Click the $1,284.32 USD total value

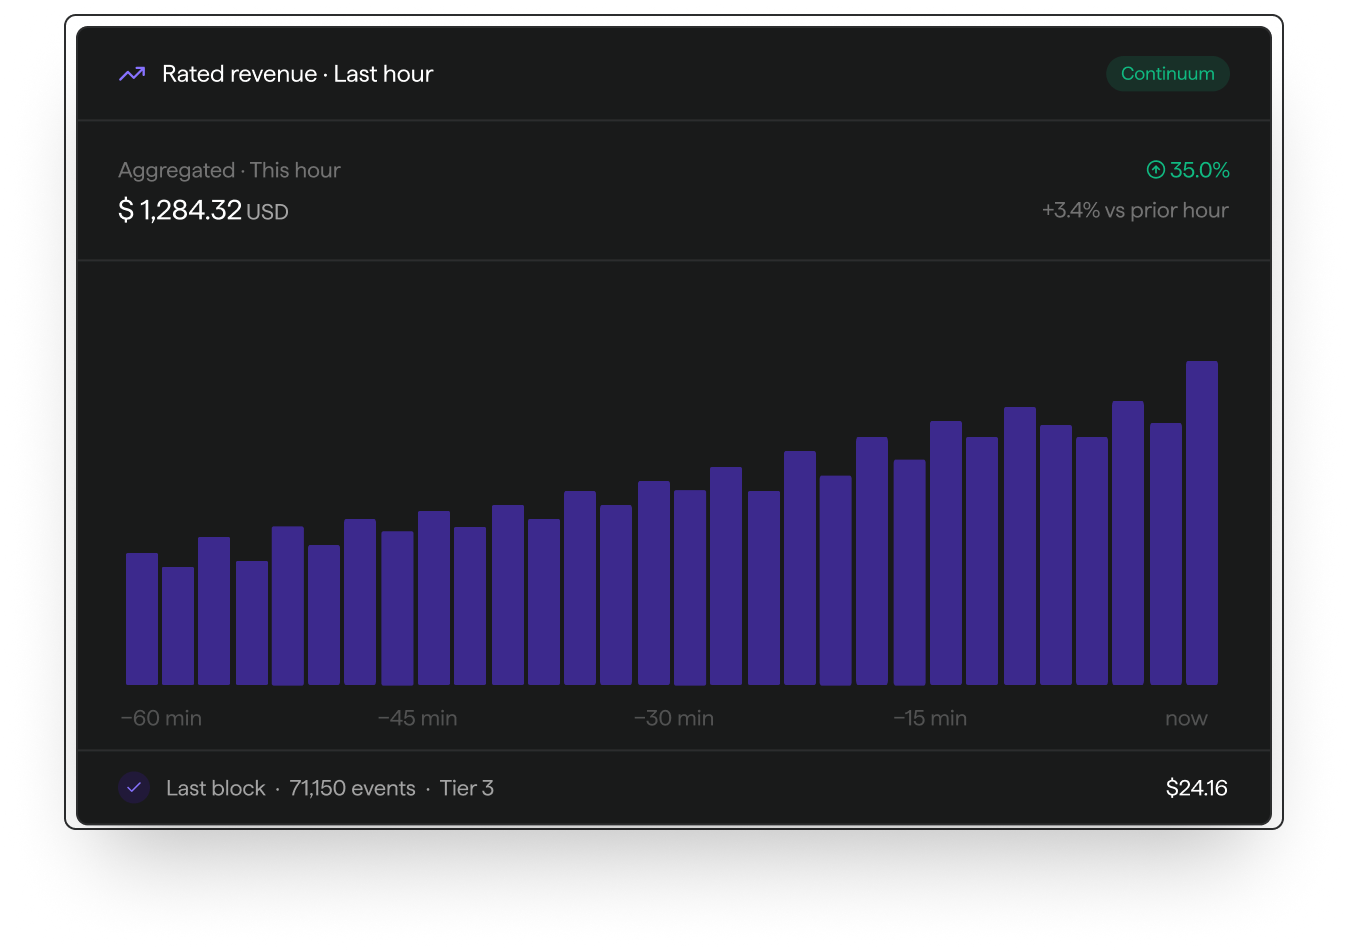point(203,210)
